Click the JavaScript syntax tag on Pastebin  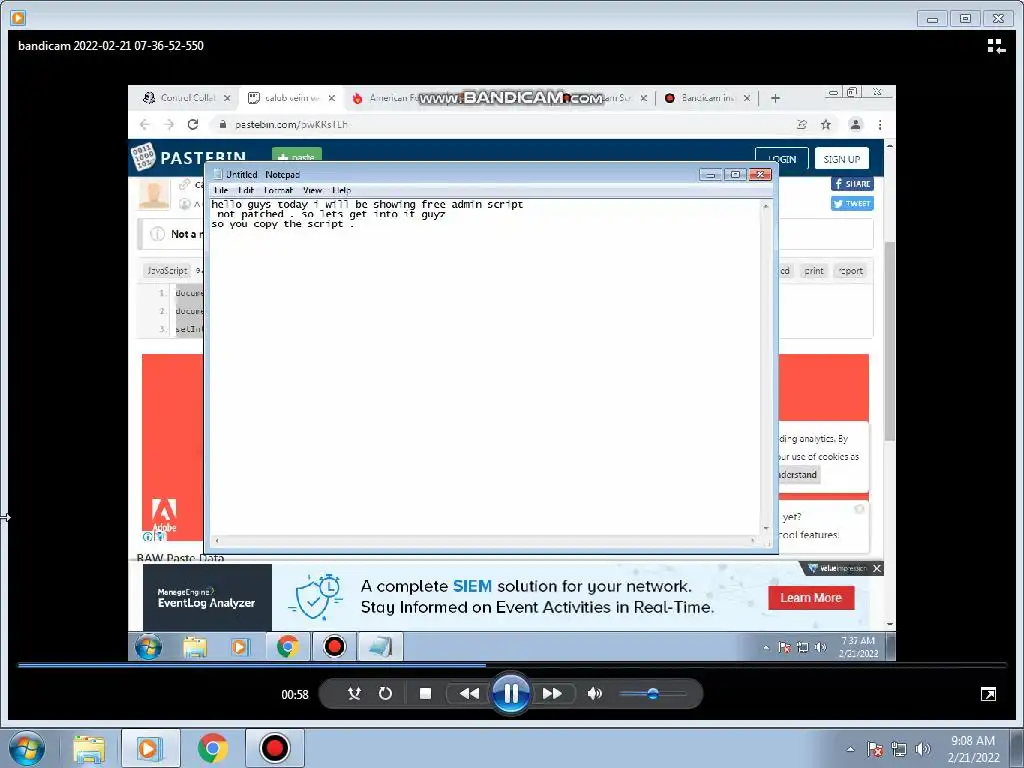pyautogui.click(x=167, y=270)
